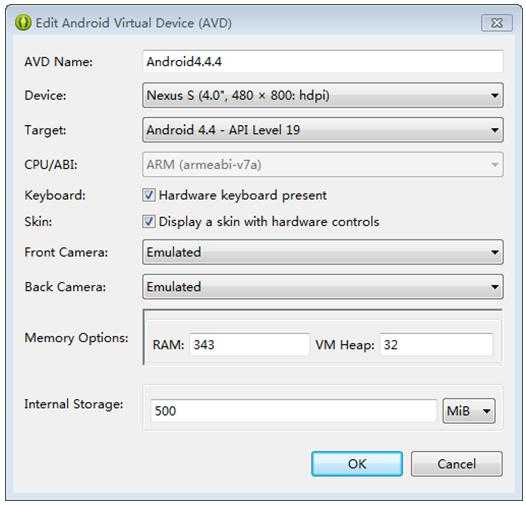Open the MiB storage unit dropdown

tap(469, 411)
